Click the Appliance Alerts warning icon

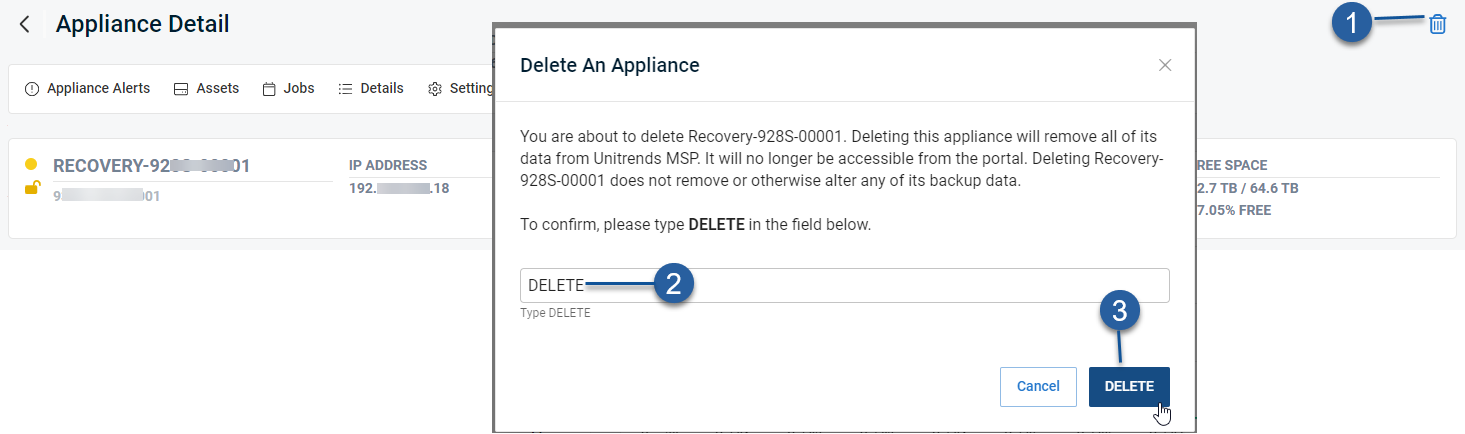click(x=32, y=89)
